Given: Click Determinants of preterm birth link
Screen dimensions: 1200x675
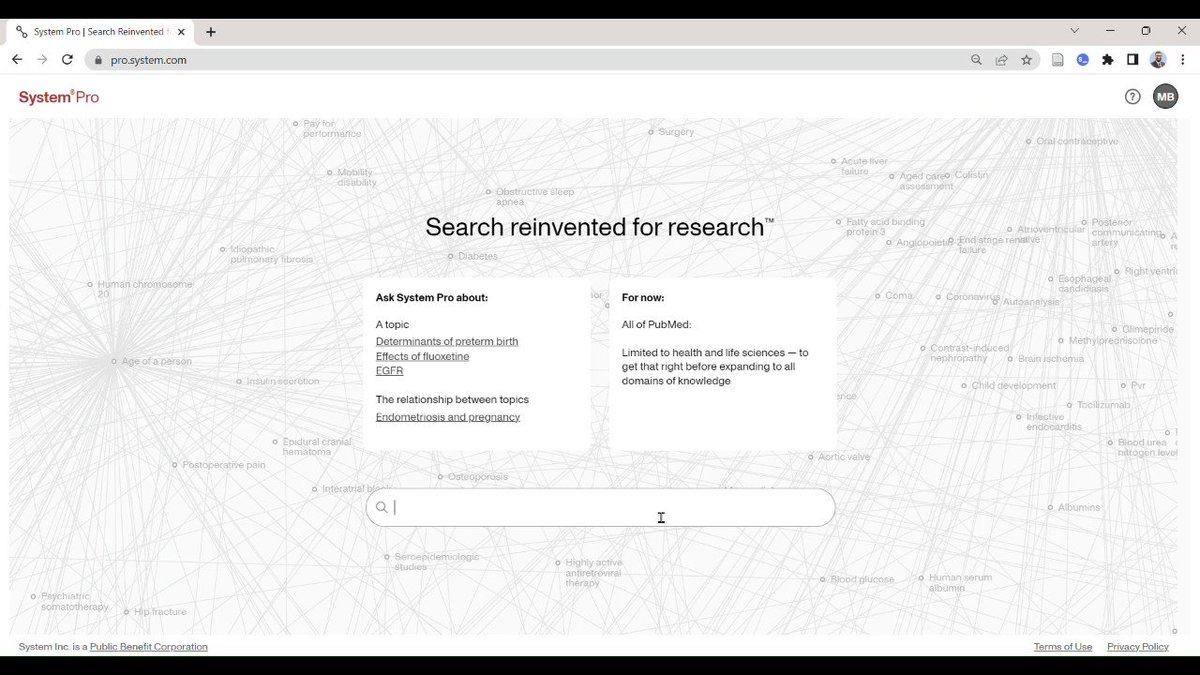Looking at the screenshot, I should click(x=447, y=341).
